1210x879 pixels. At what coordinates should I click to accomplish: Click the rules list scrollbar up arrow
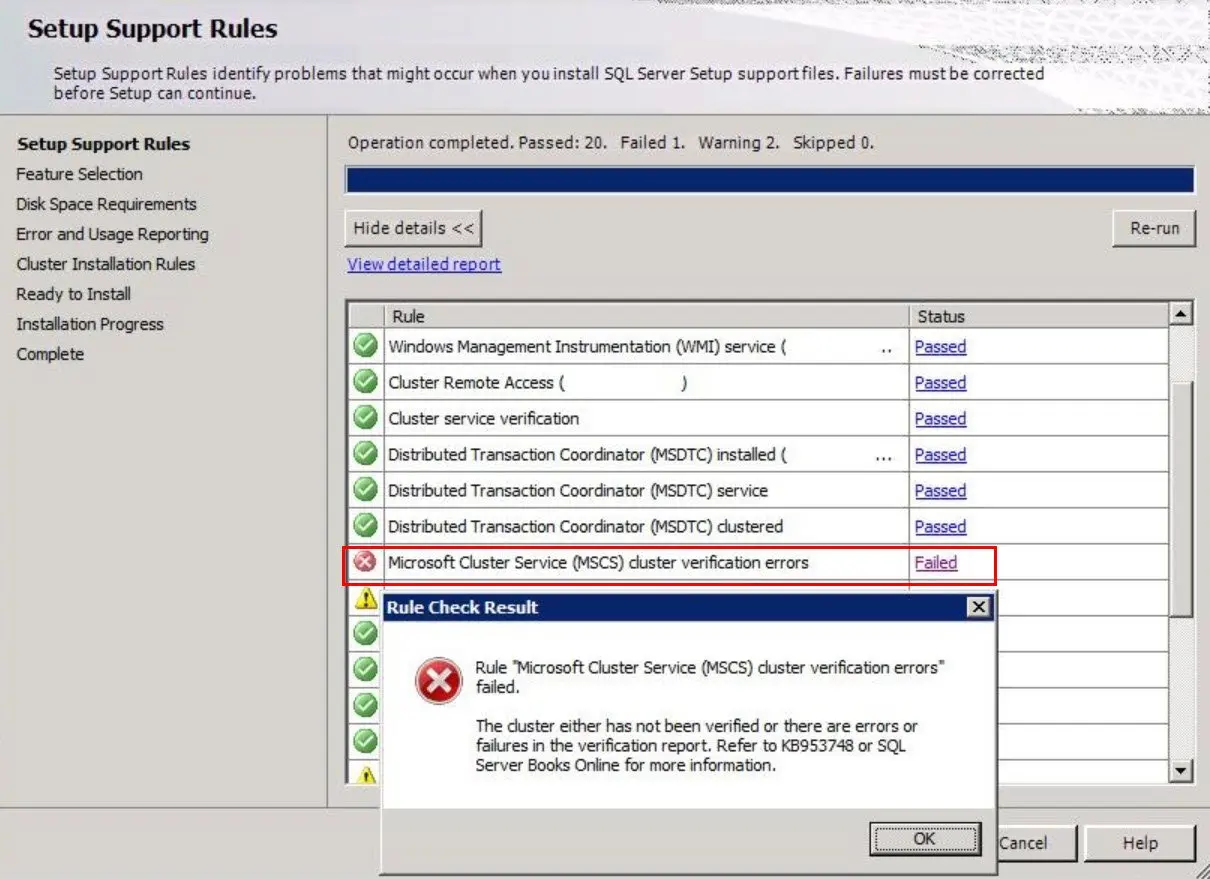tap(1182, 314)
